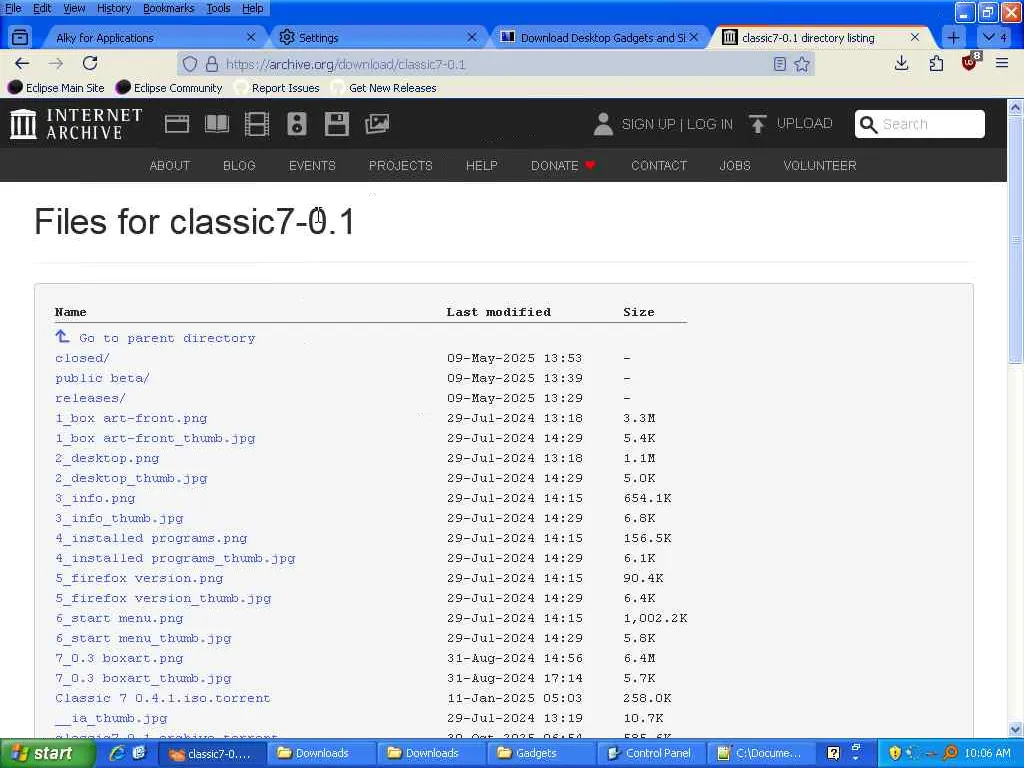
Task: Click the security shield tray icon
Action: pos(895,753)
